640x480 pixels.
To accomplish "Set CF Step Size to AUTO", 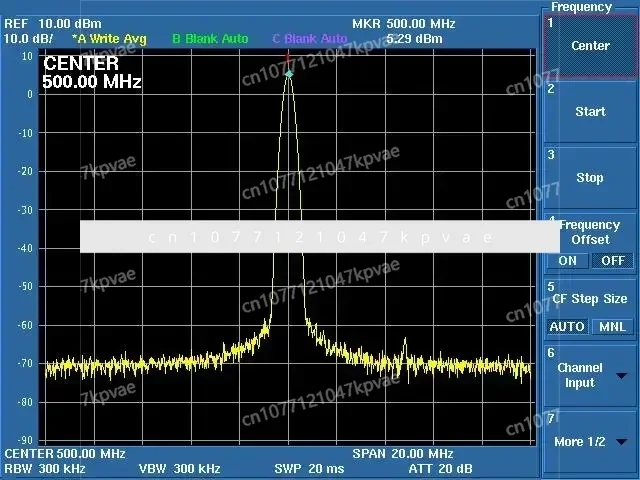I will pos(567,327).
